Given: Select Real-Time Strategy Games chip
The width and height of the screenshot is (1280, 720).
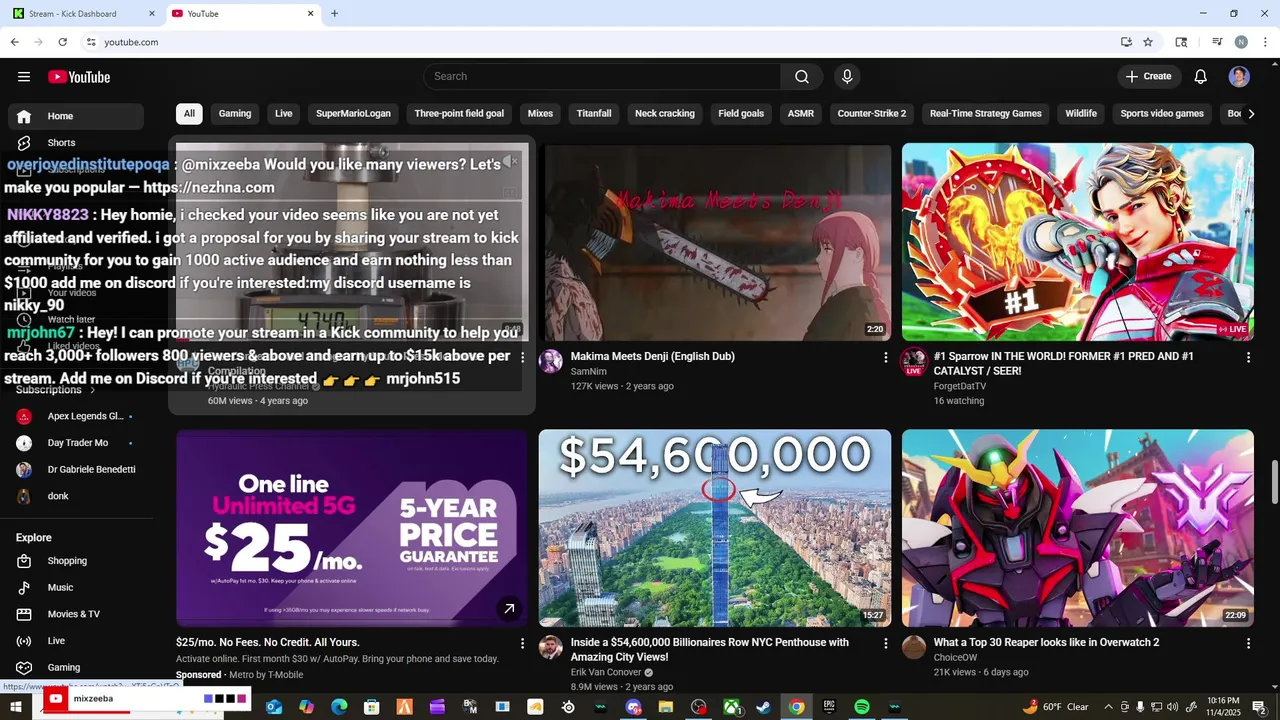Looking at the screenshot, I should click(x=986, y=114).
